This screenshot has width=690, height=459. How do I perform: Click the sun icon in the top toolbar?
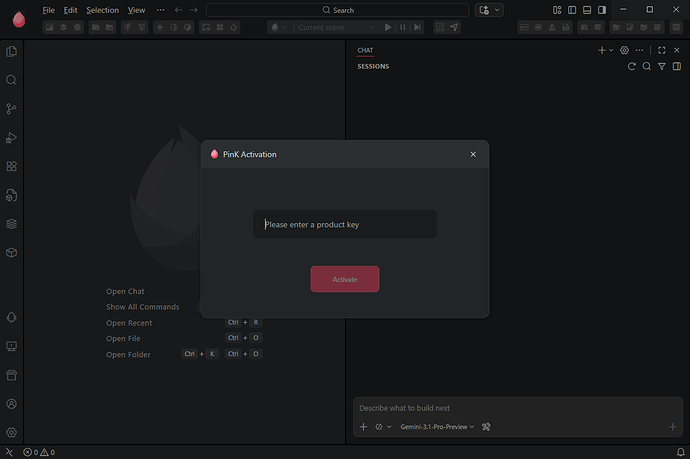click(x=160, y=27)
